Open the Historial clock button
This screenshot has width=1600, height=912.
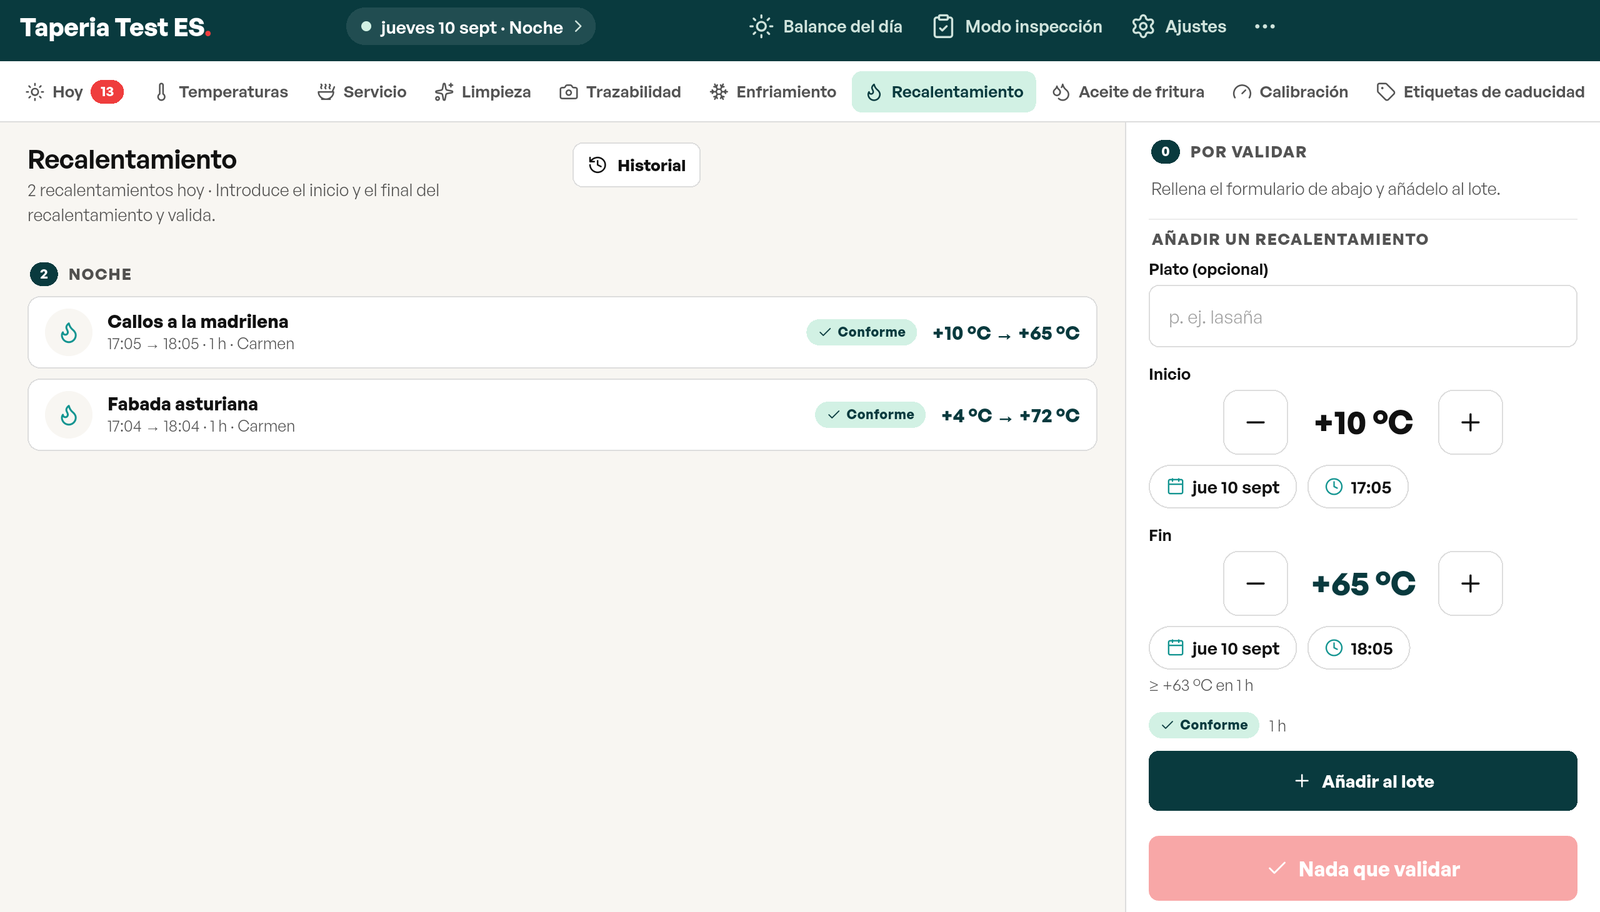[x=636, y=165]
